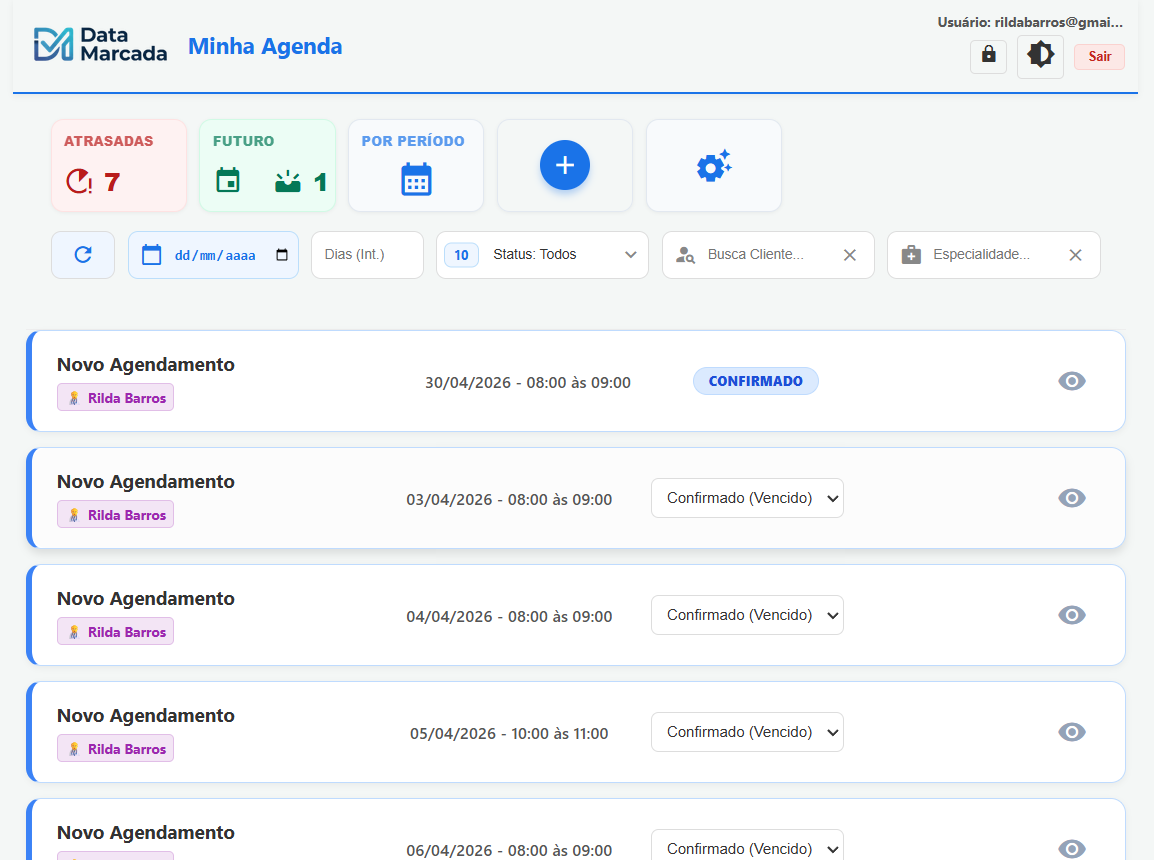The height and width of the screenshot is (860, 1154).
Task: Select the Rilda Barros client tag
Action: pos(115,397)
